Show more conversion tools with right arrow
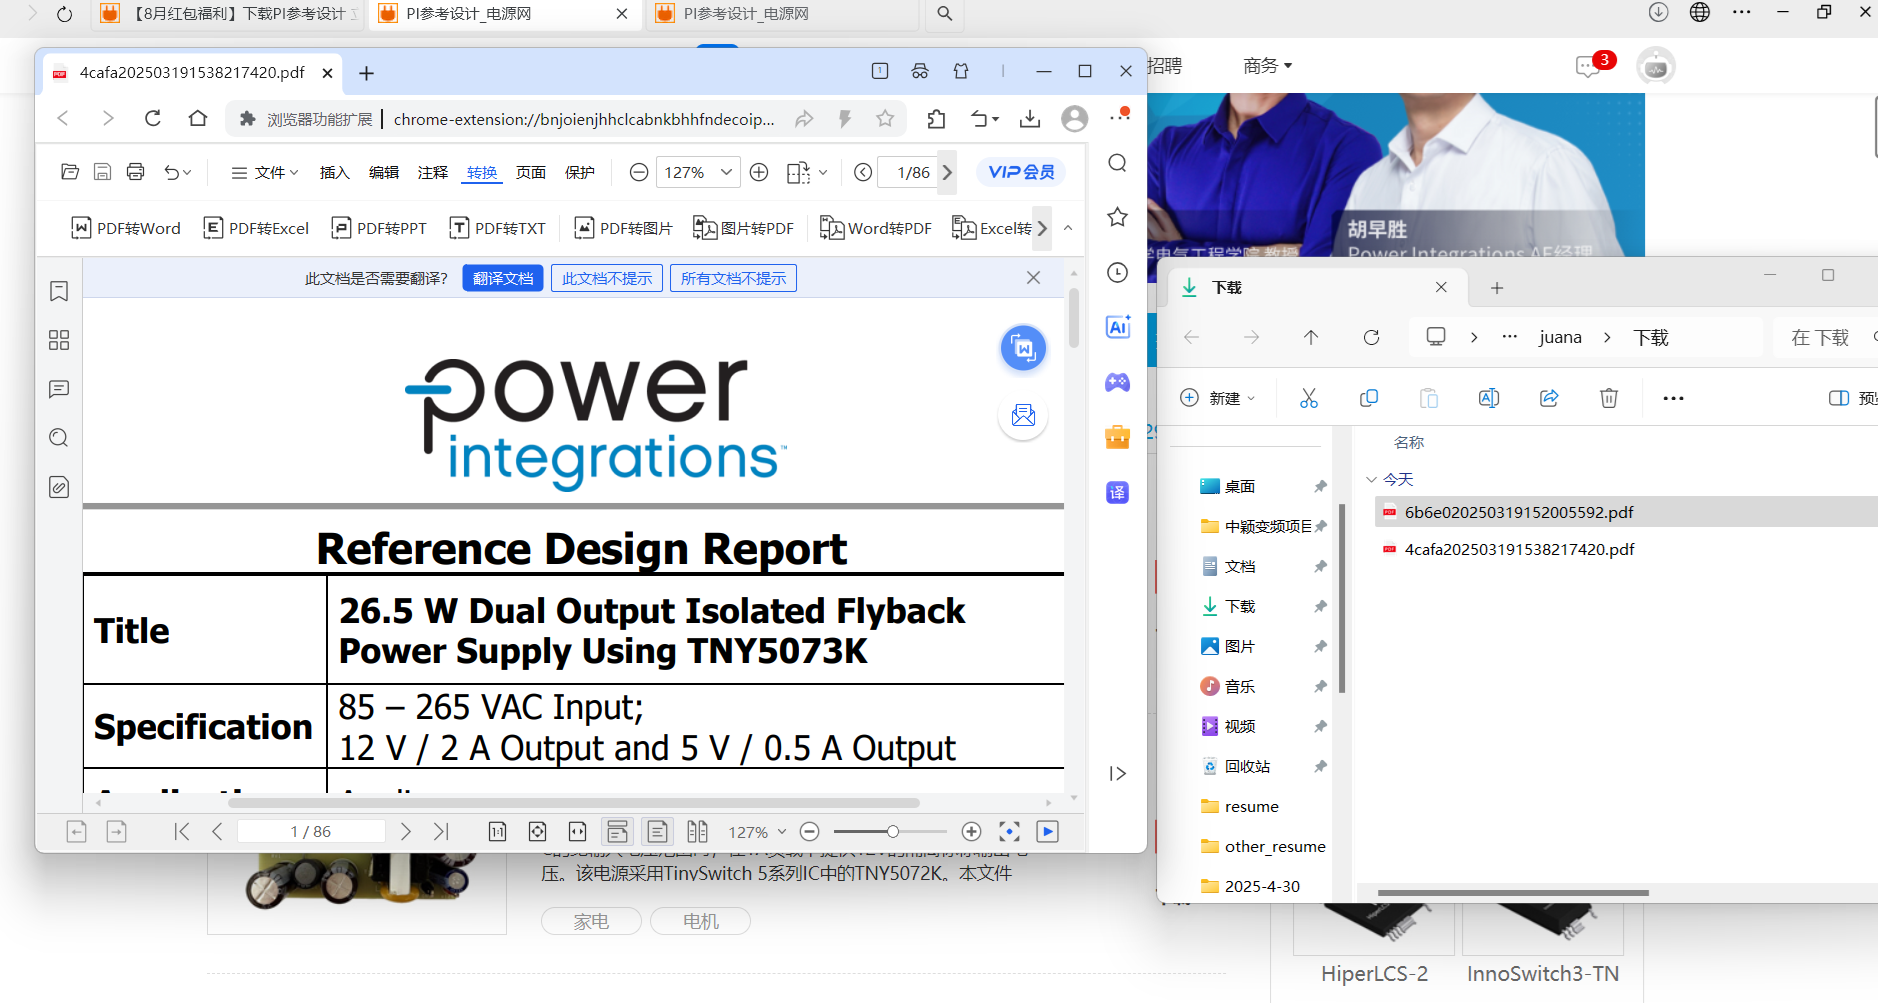The height and width of the screenshot is (1003, 1878). click(1042, 228)
